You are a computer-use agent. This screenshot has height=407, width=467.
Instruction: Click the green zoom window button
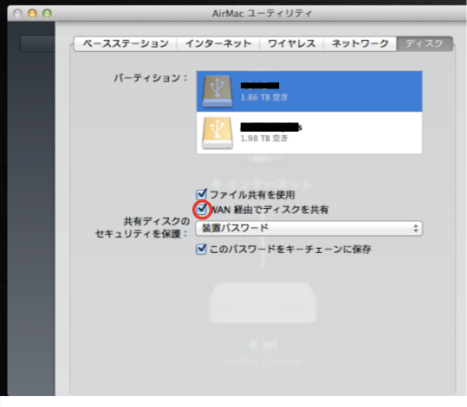(47, 13)
